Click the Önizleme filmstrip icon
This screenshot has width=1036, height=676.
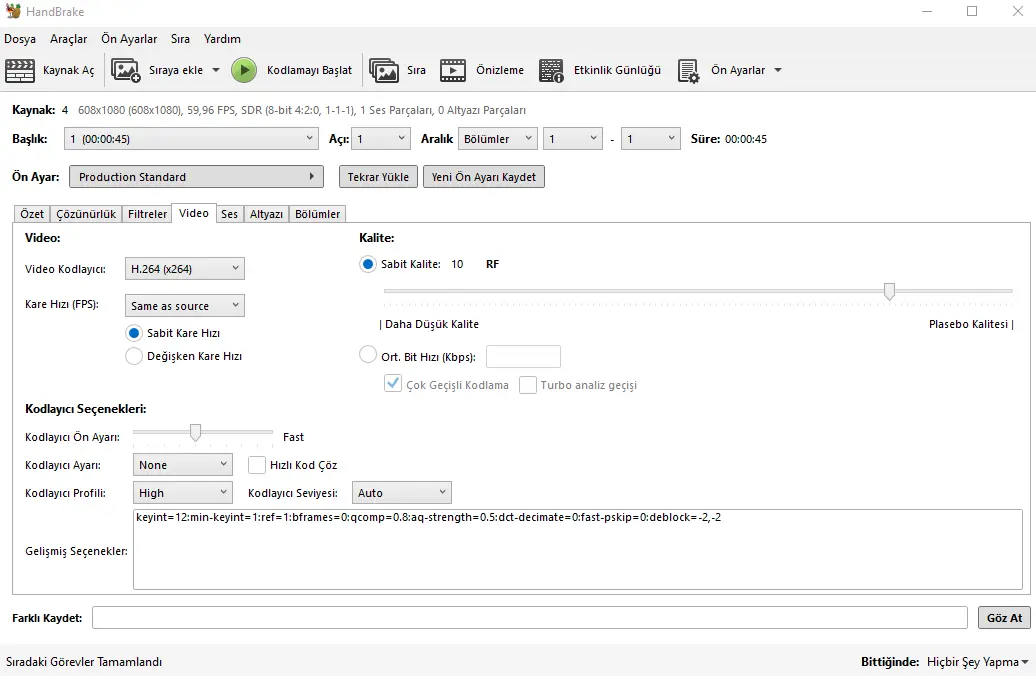point(453,70)
